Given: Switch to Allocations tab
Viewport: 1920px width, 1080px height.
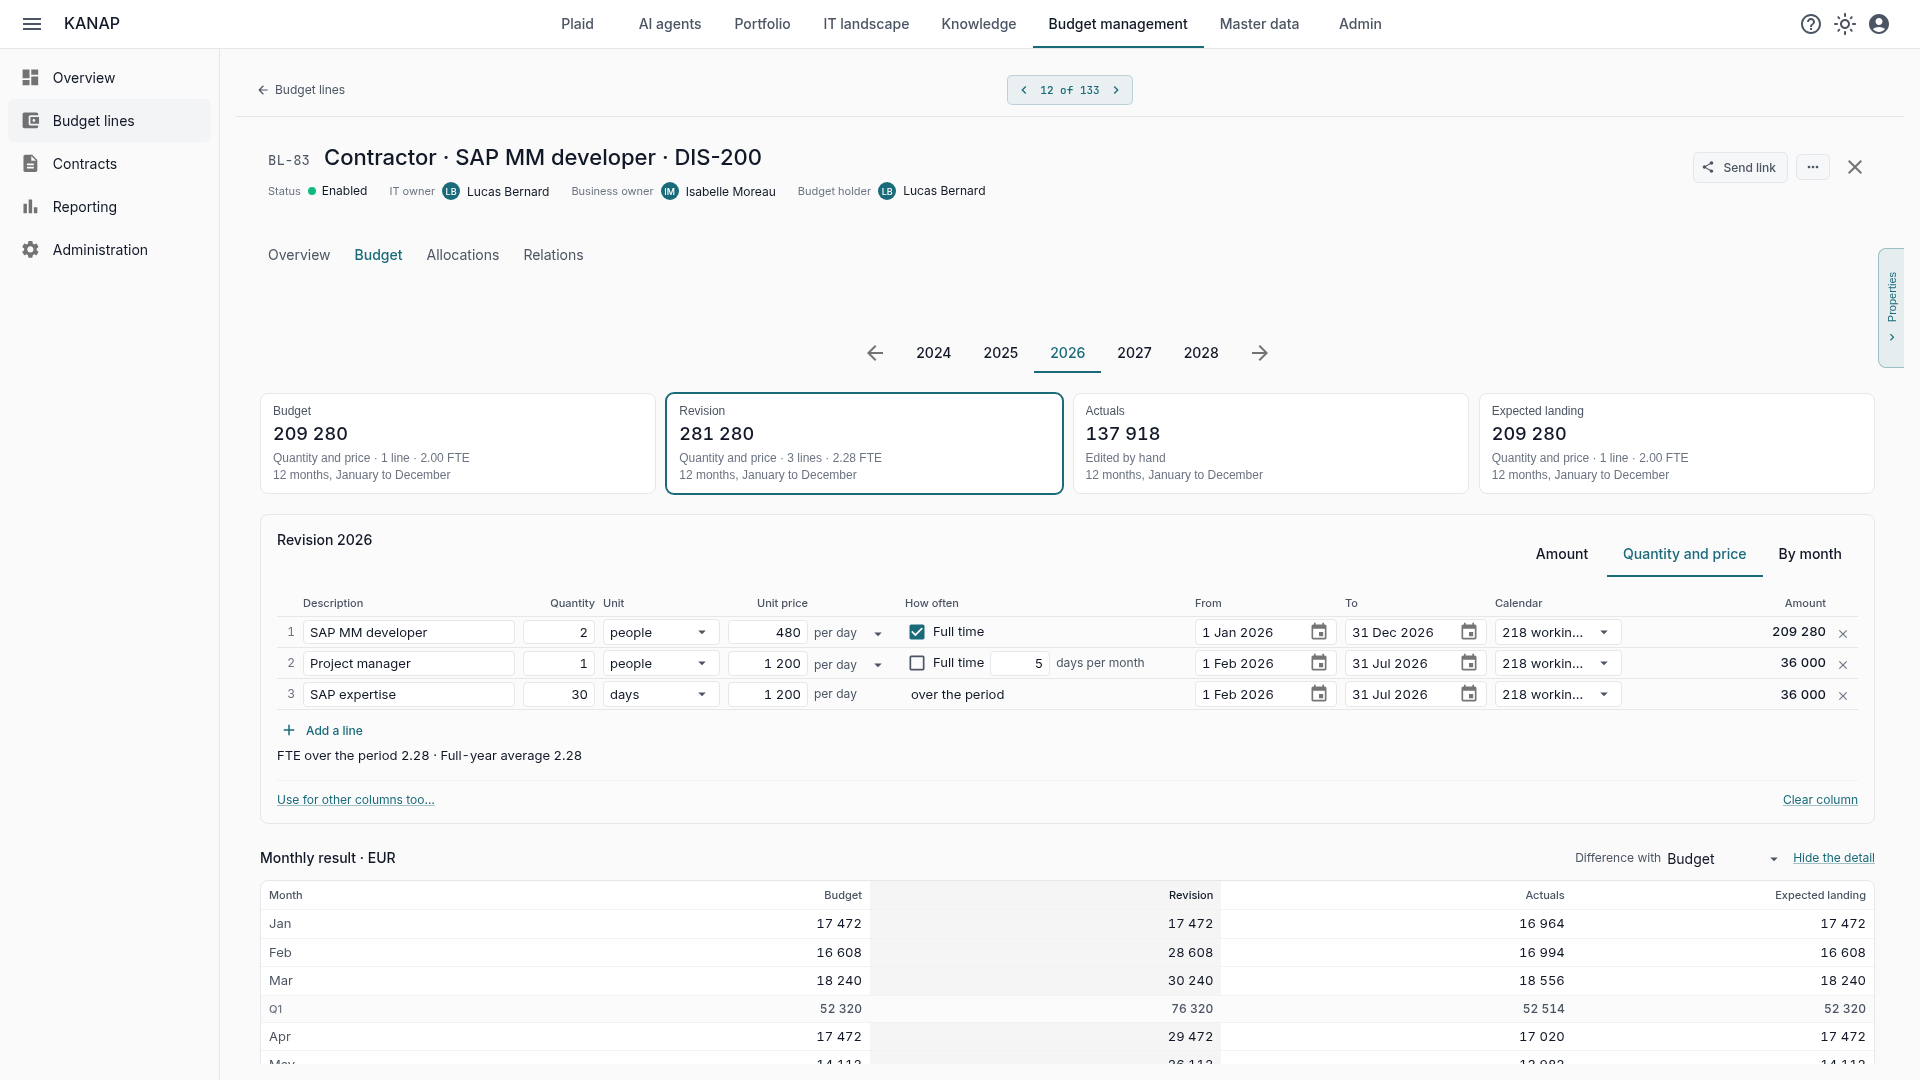Looking at the screenshot, I should tap(462, 255).
